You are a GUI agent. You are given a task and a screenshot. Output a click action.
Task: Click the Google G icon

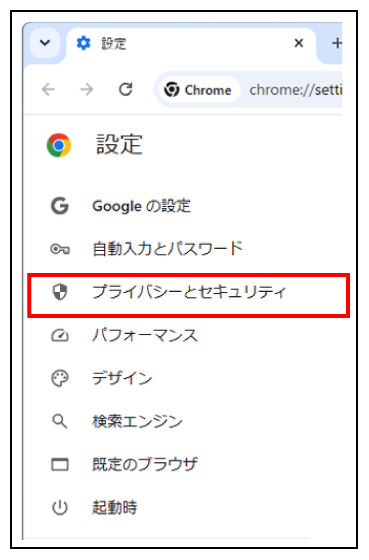coord(60,206)
